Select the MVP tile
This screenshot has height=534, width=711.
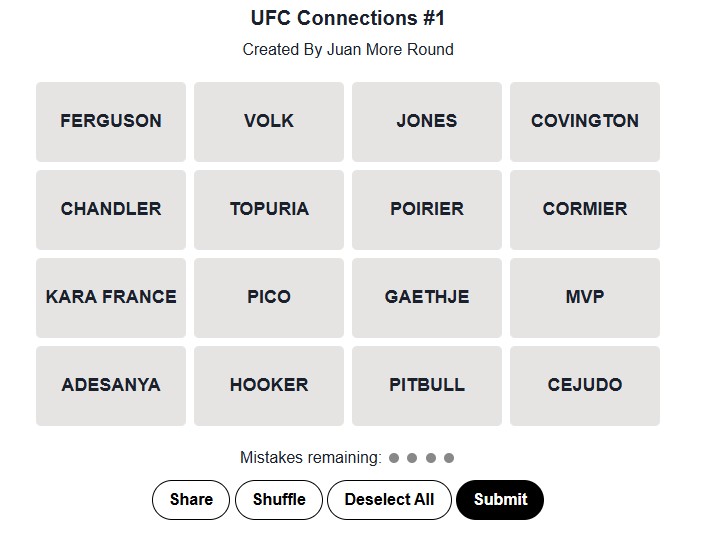pos(585,297)
